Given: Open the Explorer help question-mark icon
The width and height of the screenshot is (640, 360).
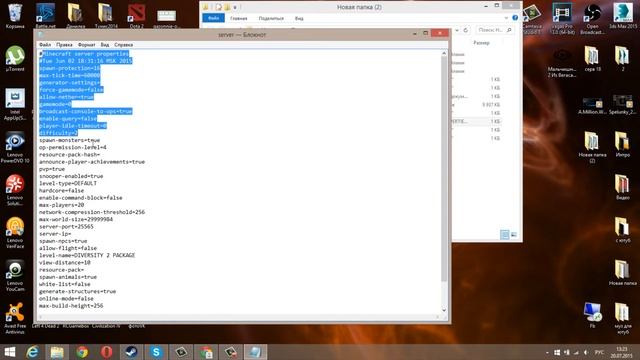Looking at the screenshot, I should coord(515,18).
